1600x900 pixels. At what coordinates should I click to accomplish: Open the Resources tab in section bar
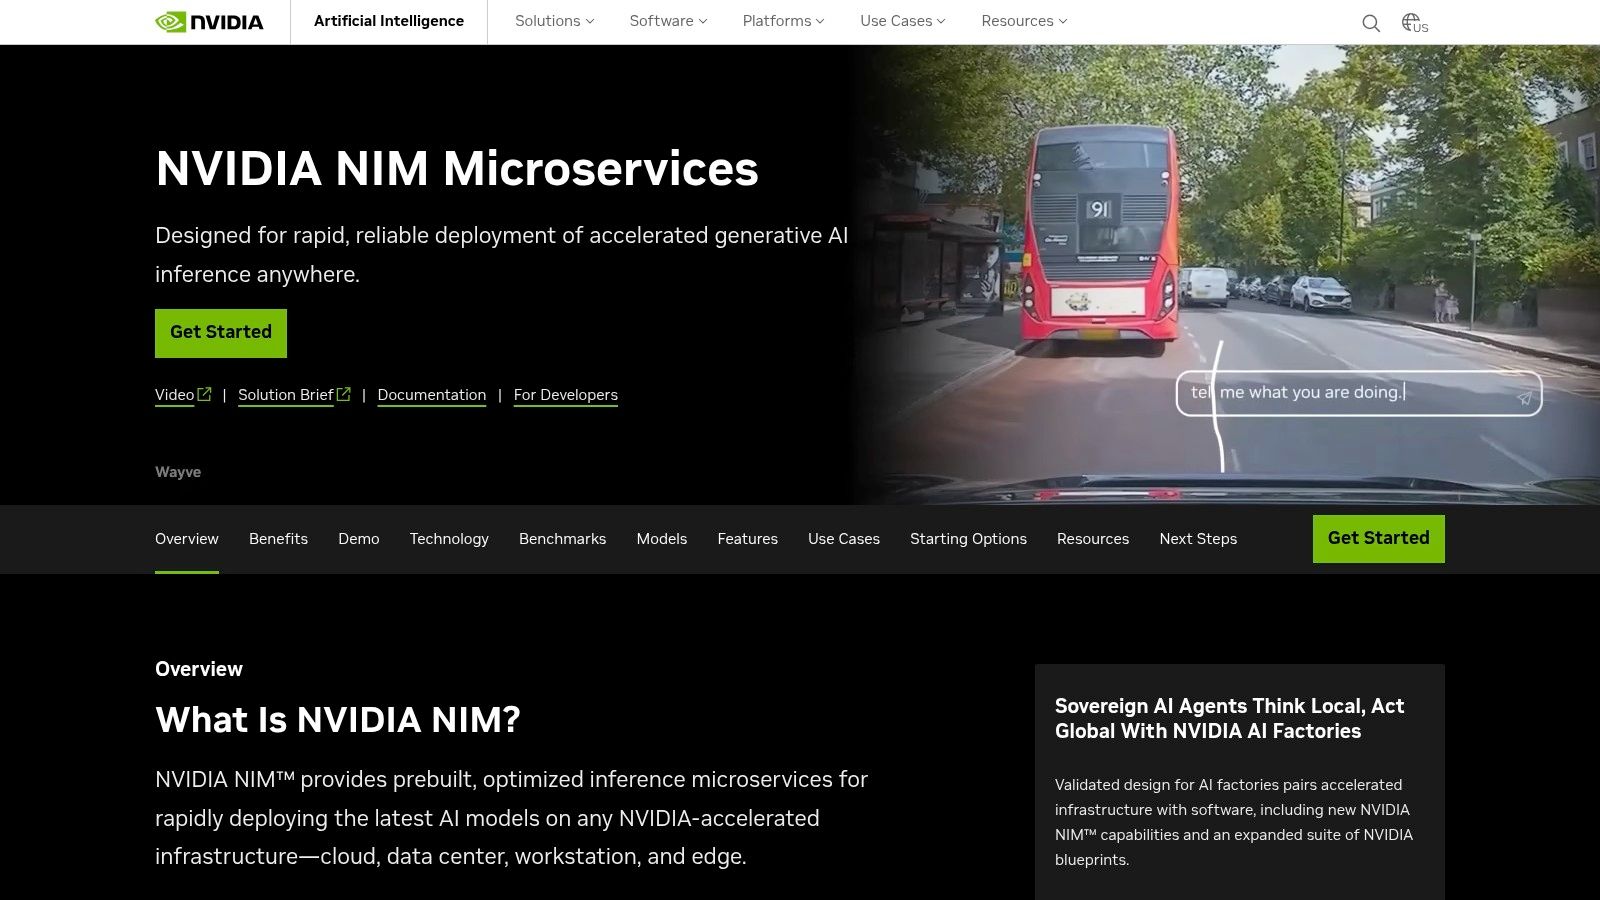tap(1093, 539)
